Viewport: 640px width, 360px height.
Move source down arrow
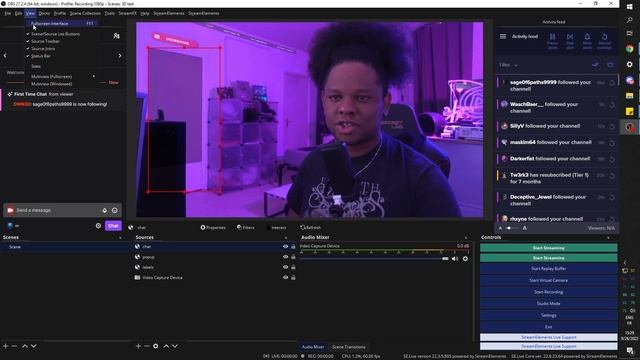[175, 346]
